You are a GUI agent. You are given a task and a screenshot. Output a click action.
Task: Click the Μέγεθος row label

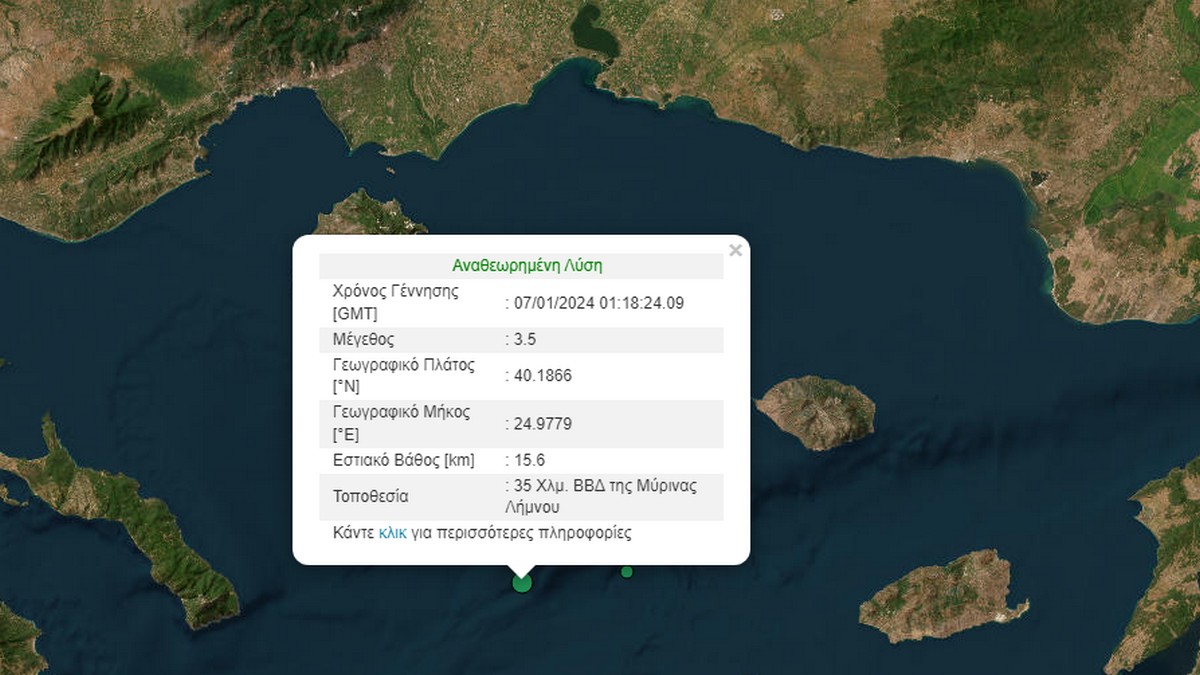[365, 339]
